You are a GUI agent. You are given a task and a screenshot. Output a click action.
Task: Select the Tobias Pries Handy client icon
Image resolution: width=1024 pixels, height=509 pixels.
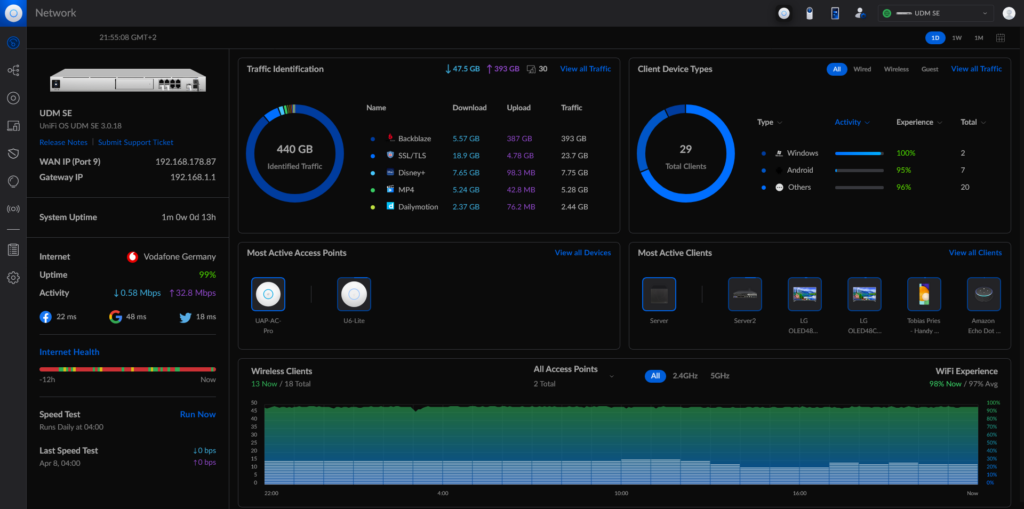[x=924, y=294]
